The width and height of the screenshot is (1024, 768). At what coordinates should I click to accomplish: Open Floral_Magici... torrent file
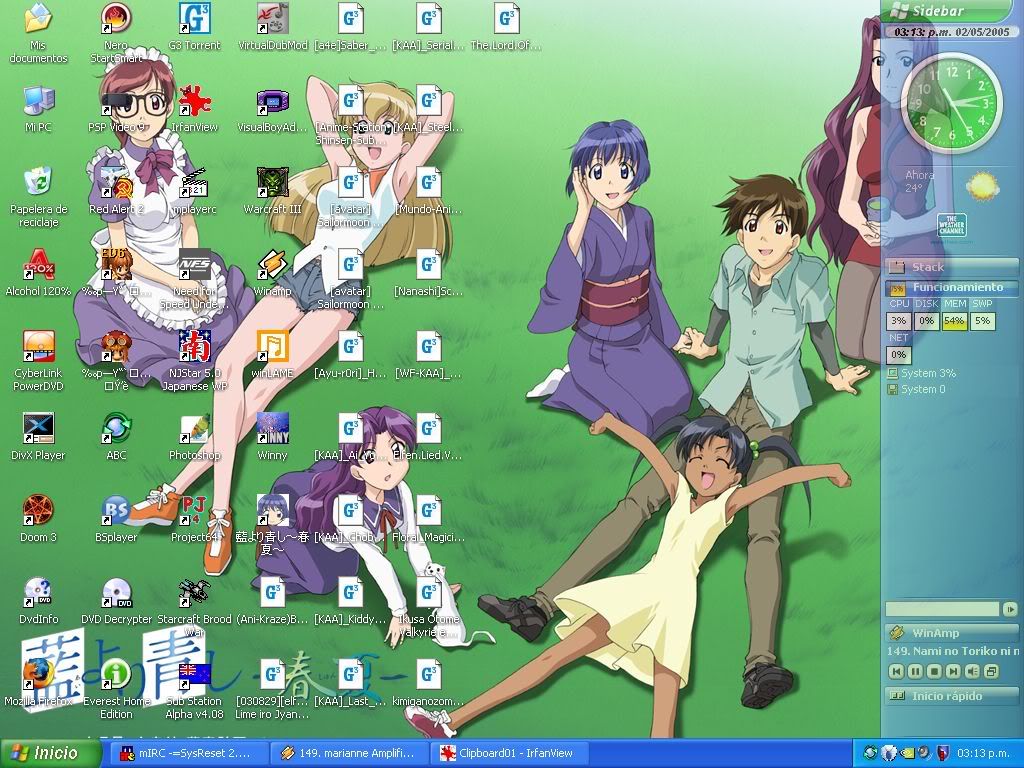click(428, 511)
